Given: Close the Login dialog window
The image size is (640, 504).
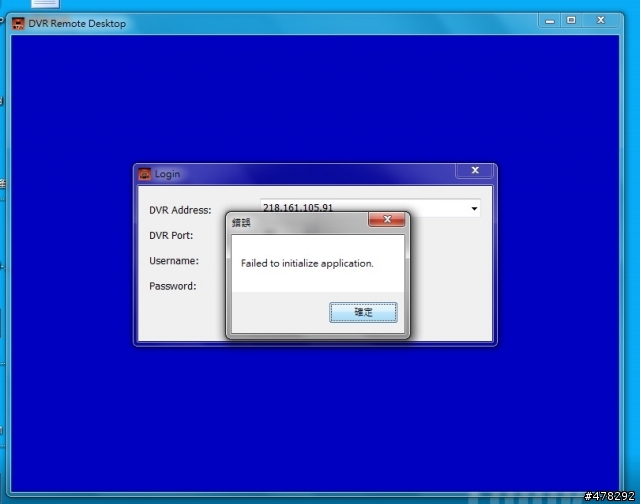Looking at the screenshot, I should coord(475,171).
